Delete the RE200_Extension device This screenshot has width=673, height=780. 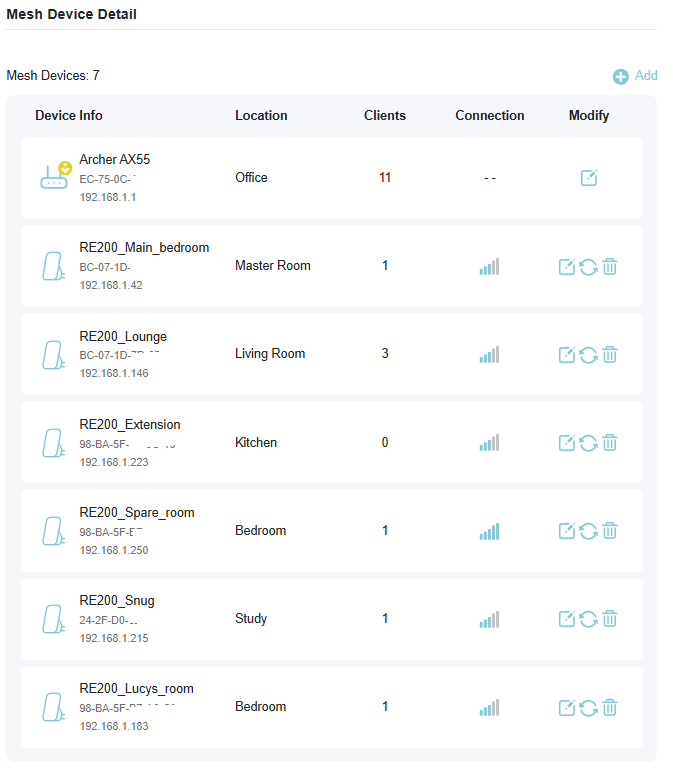pos(610,443)
